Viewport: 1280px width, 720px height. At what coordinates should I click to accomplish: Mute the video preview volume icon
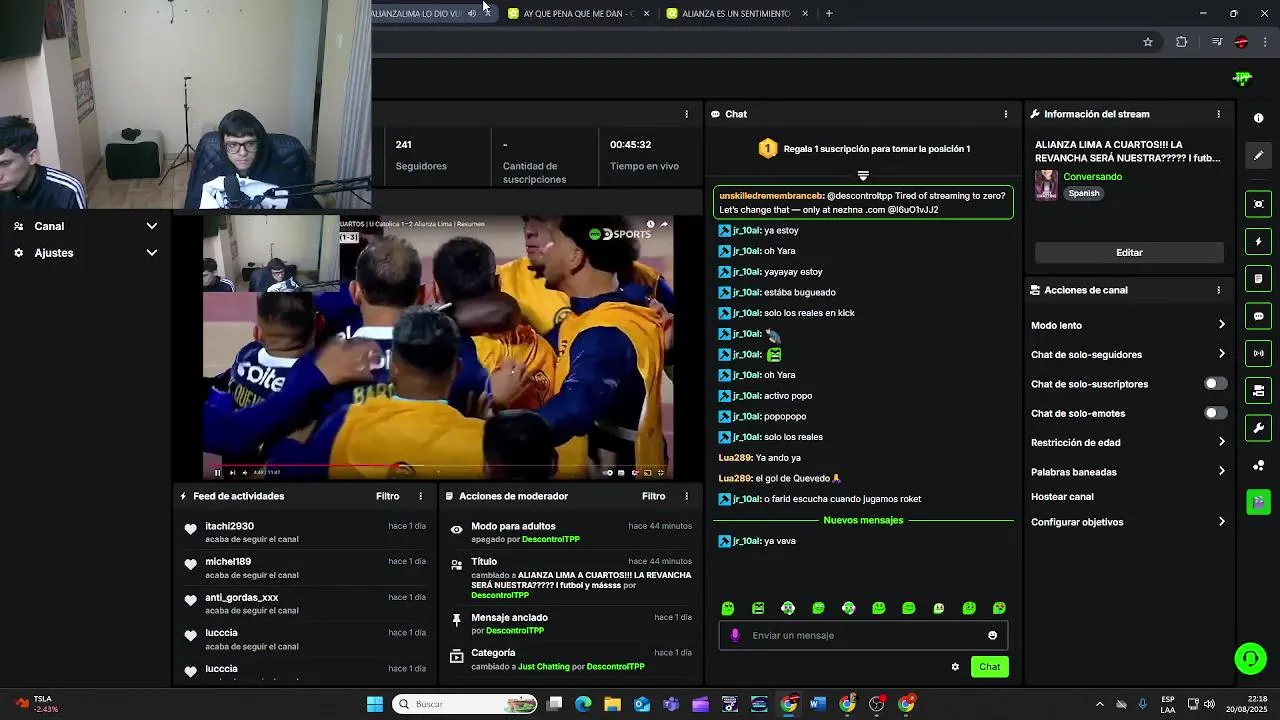click(x=244, y=473)
